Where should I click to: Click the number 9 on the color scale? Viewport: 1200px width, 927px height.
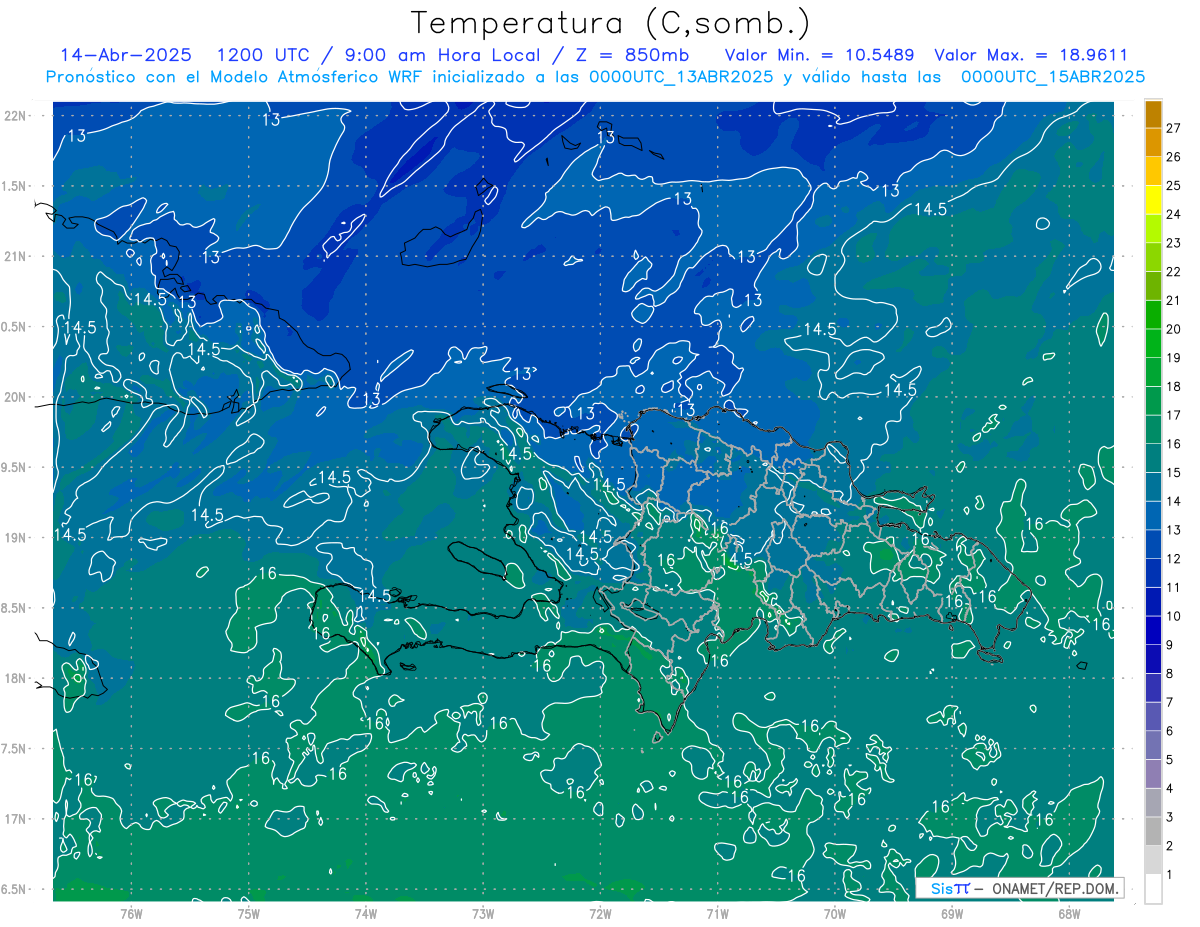click(1170, 645)
